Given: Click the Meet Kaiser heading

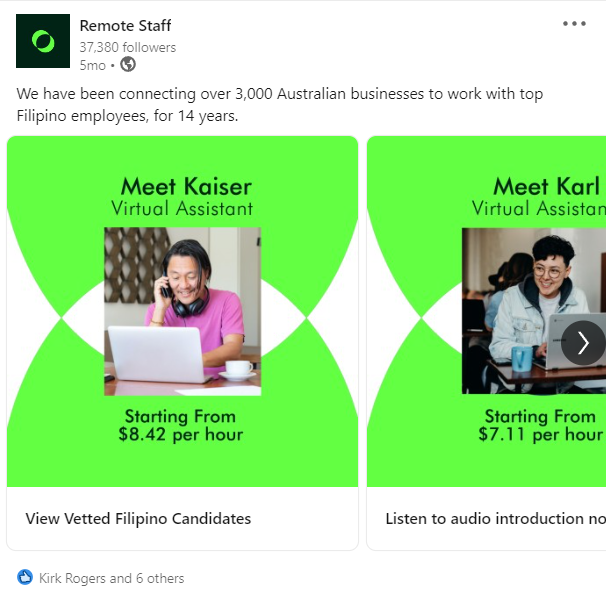Looking at the screenshot, I should (x=186, y=186).
